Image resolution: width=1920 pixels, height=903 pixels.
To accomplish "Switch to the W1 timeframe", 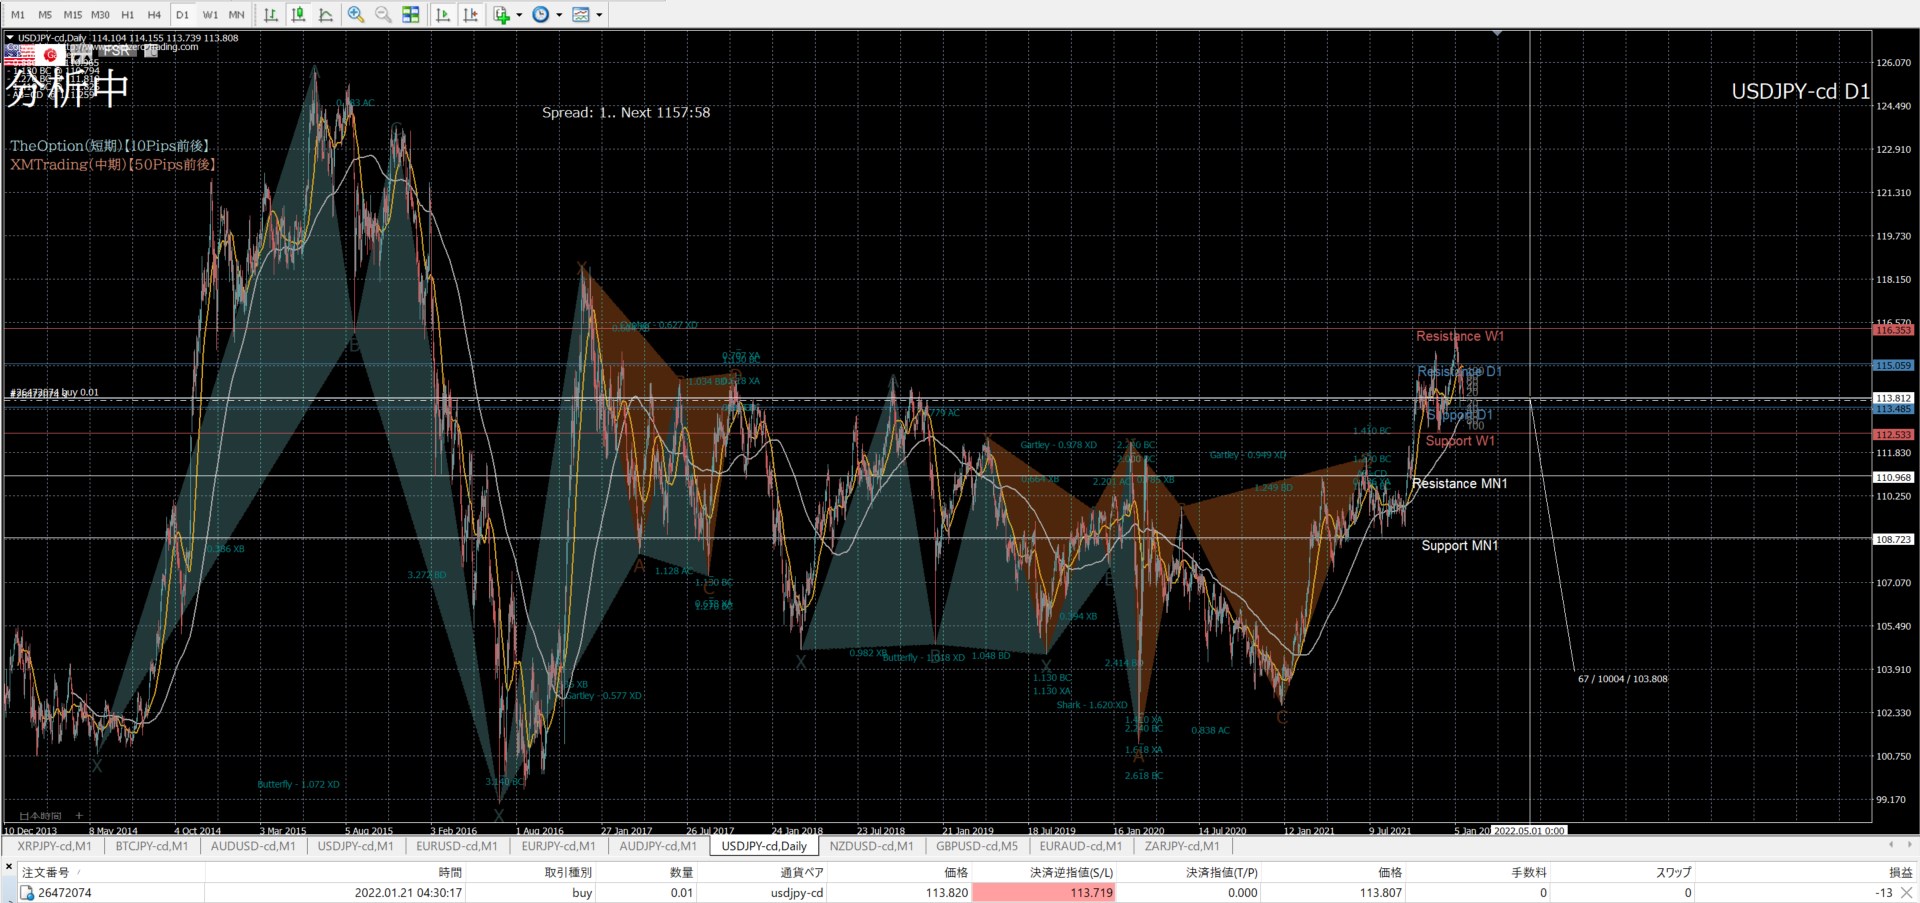I will click(x=210, y=15).
